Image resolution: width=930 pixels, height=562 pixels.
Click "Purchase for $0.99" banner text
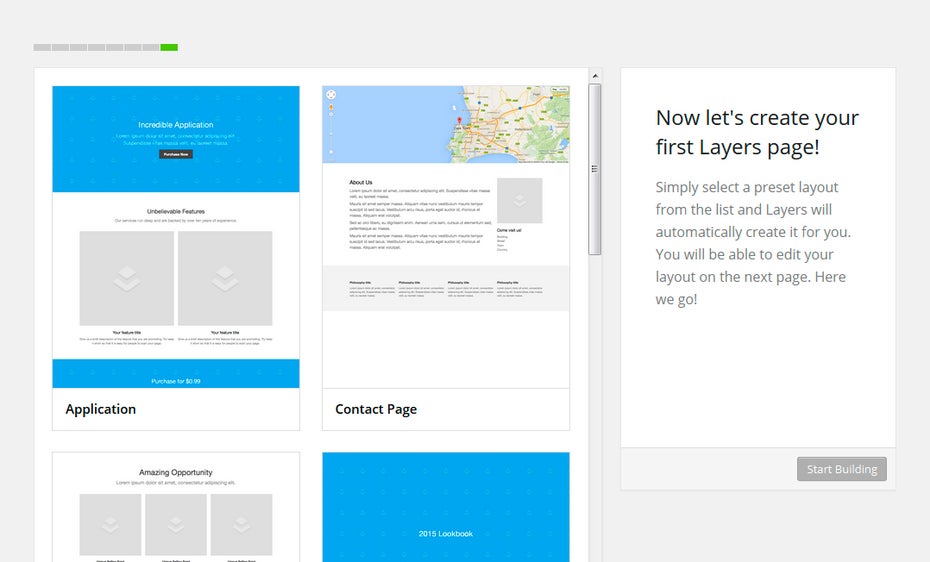(x=176, y=381)
